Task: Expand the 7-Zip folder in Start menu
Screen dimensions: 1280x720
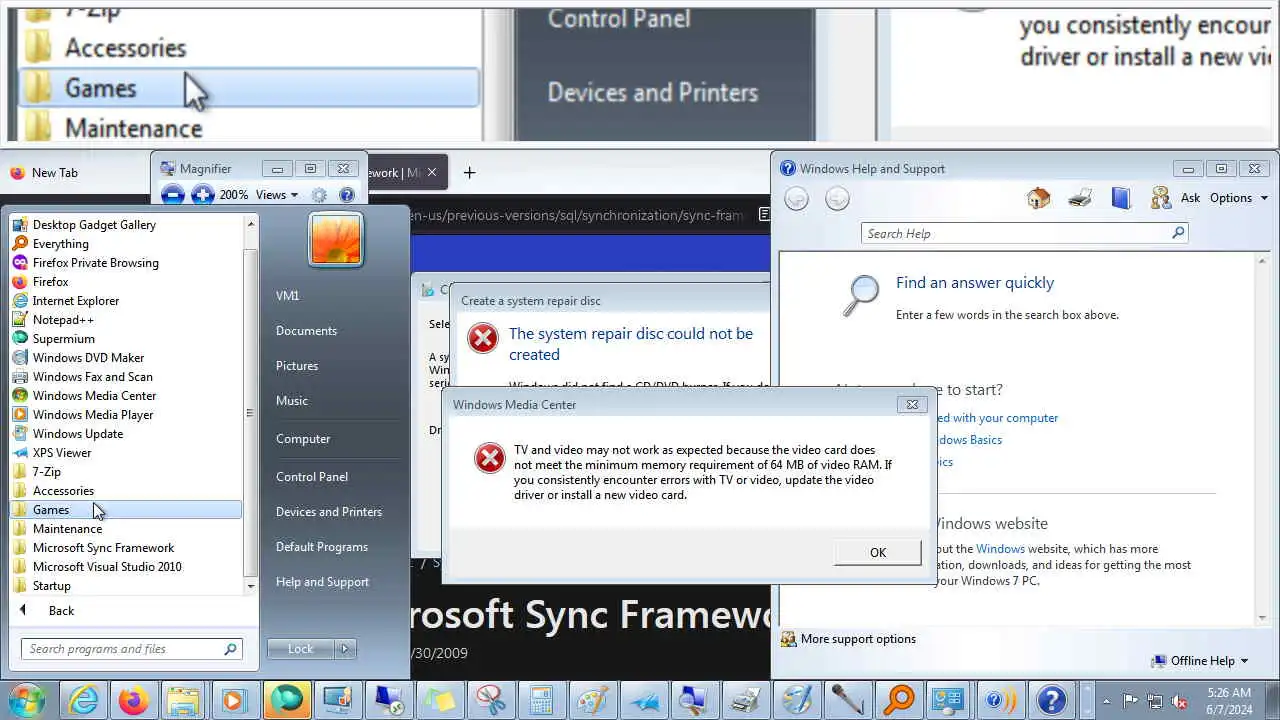Action: [x=126, y=472]
